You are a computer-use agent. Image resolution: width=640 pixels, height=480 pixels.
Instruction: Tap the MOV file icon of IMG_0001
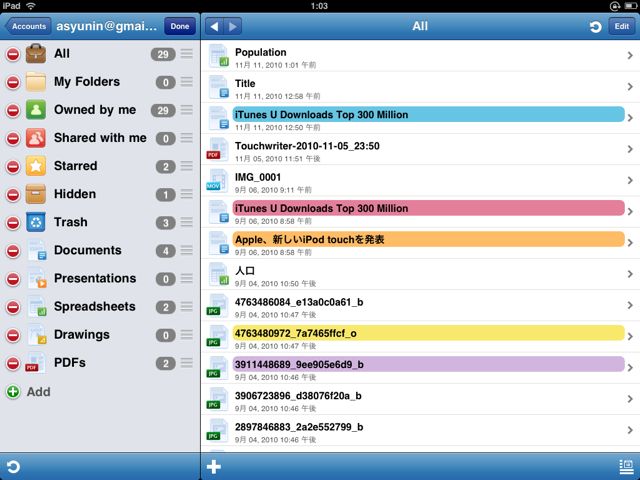pos(217,180)
